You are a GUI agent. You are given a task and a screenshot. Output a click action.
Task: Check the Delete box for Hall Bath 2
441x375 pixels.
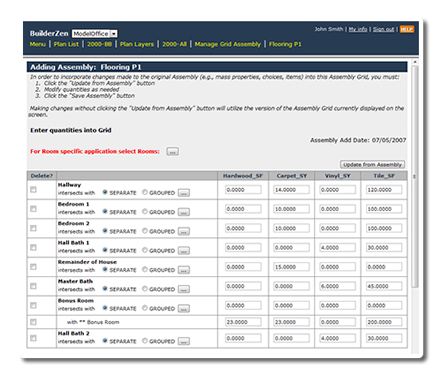point(33,338)
